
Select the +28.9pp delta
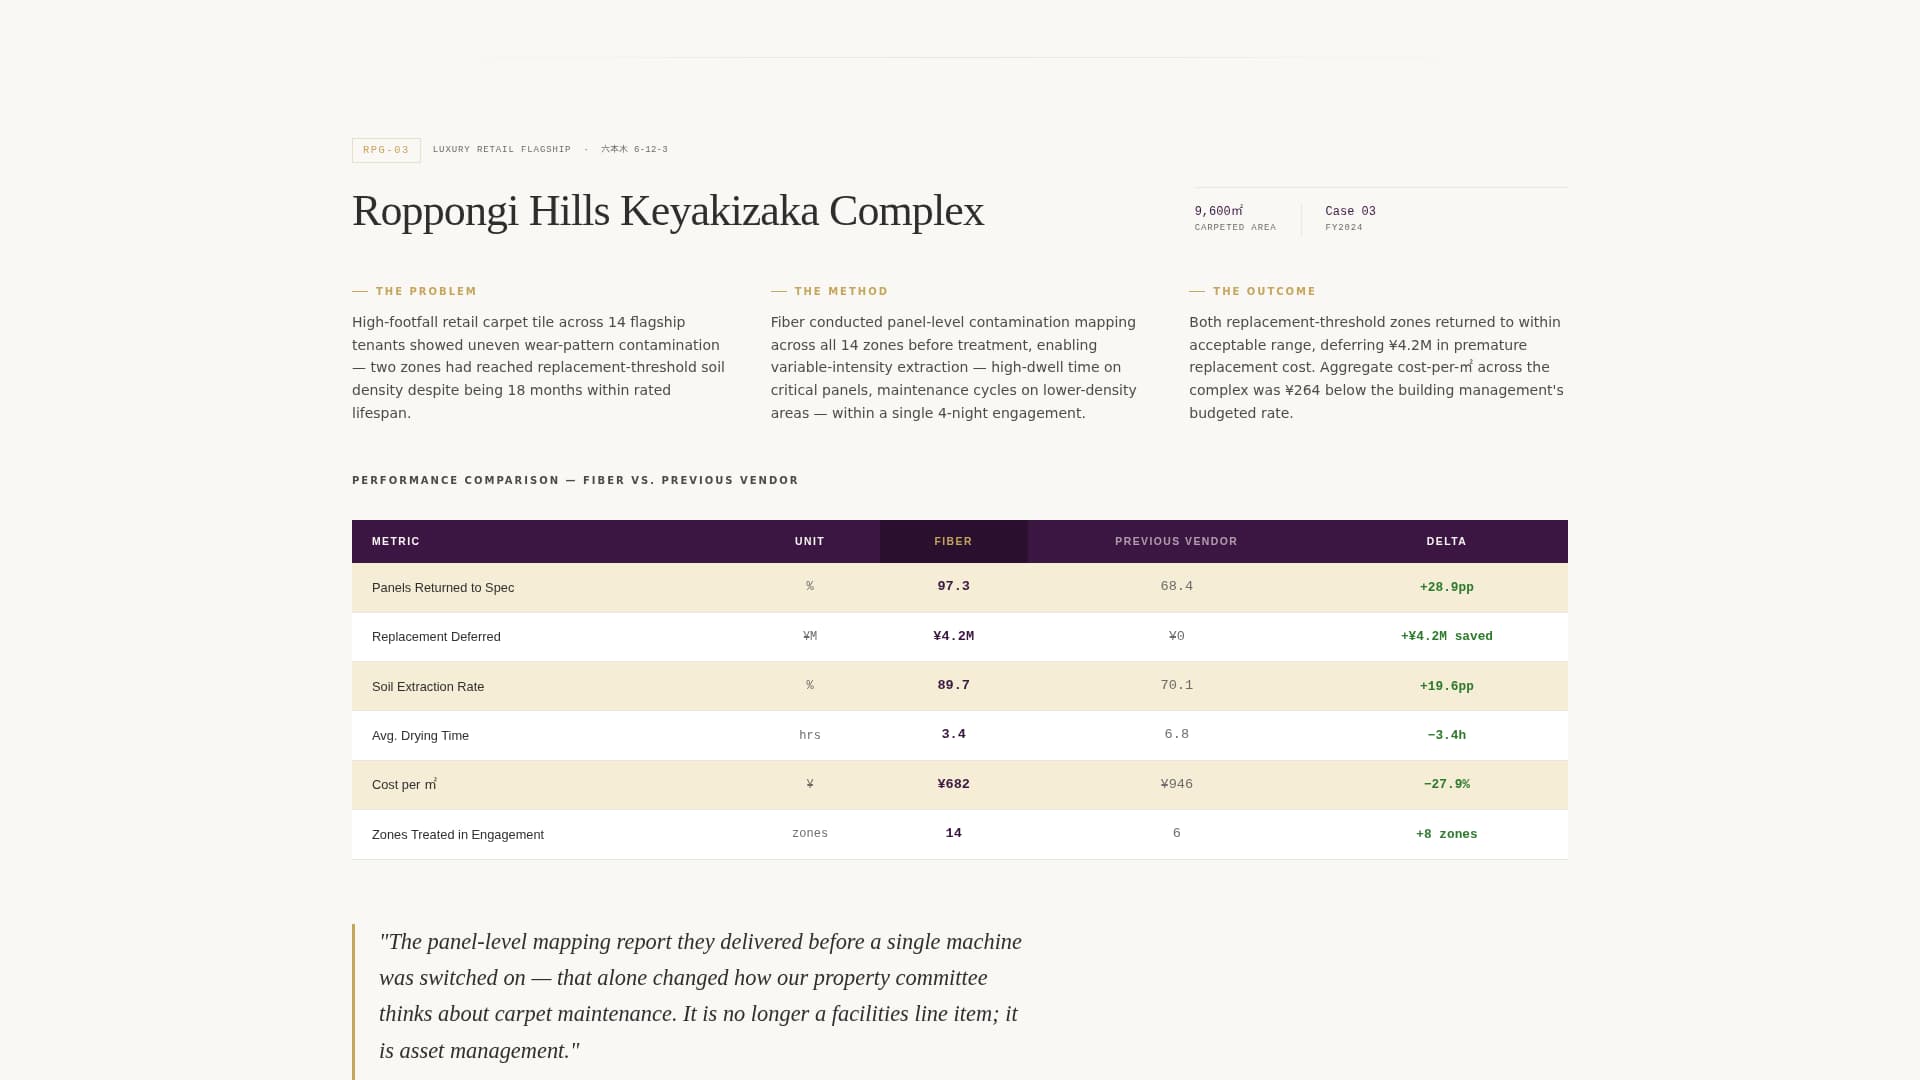click(1446, 588)
